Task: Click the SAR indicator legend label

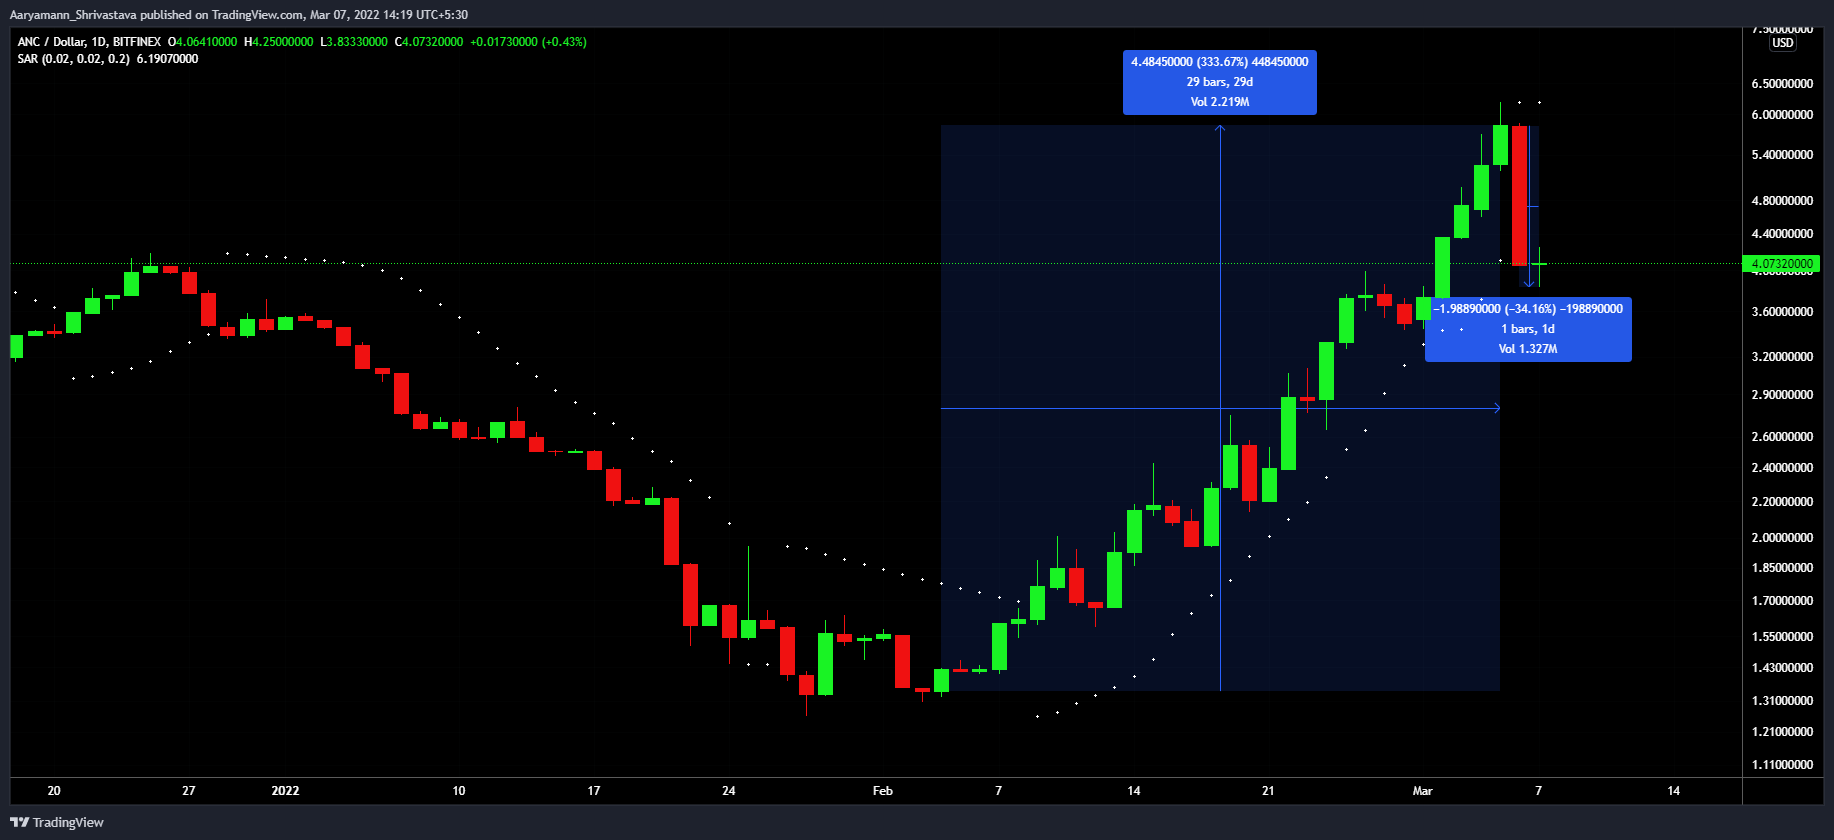Action: (x=73, y=59)
